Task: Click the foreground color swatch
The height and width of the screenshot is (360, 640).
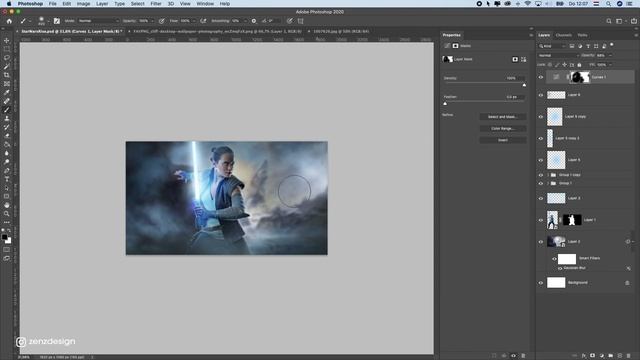Action: (4, 237)
